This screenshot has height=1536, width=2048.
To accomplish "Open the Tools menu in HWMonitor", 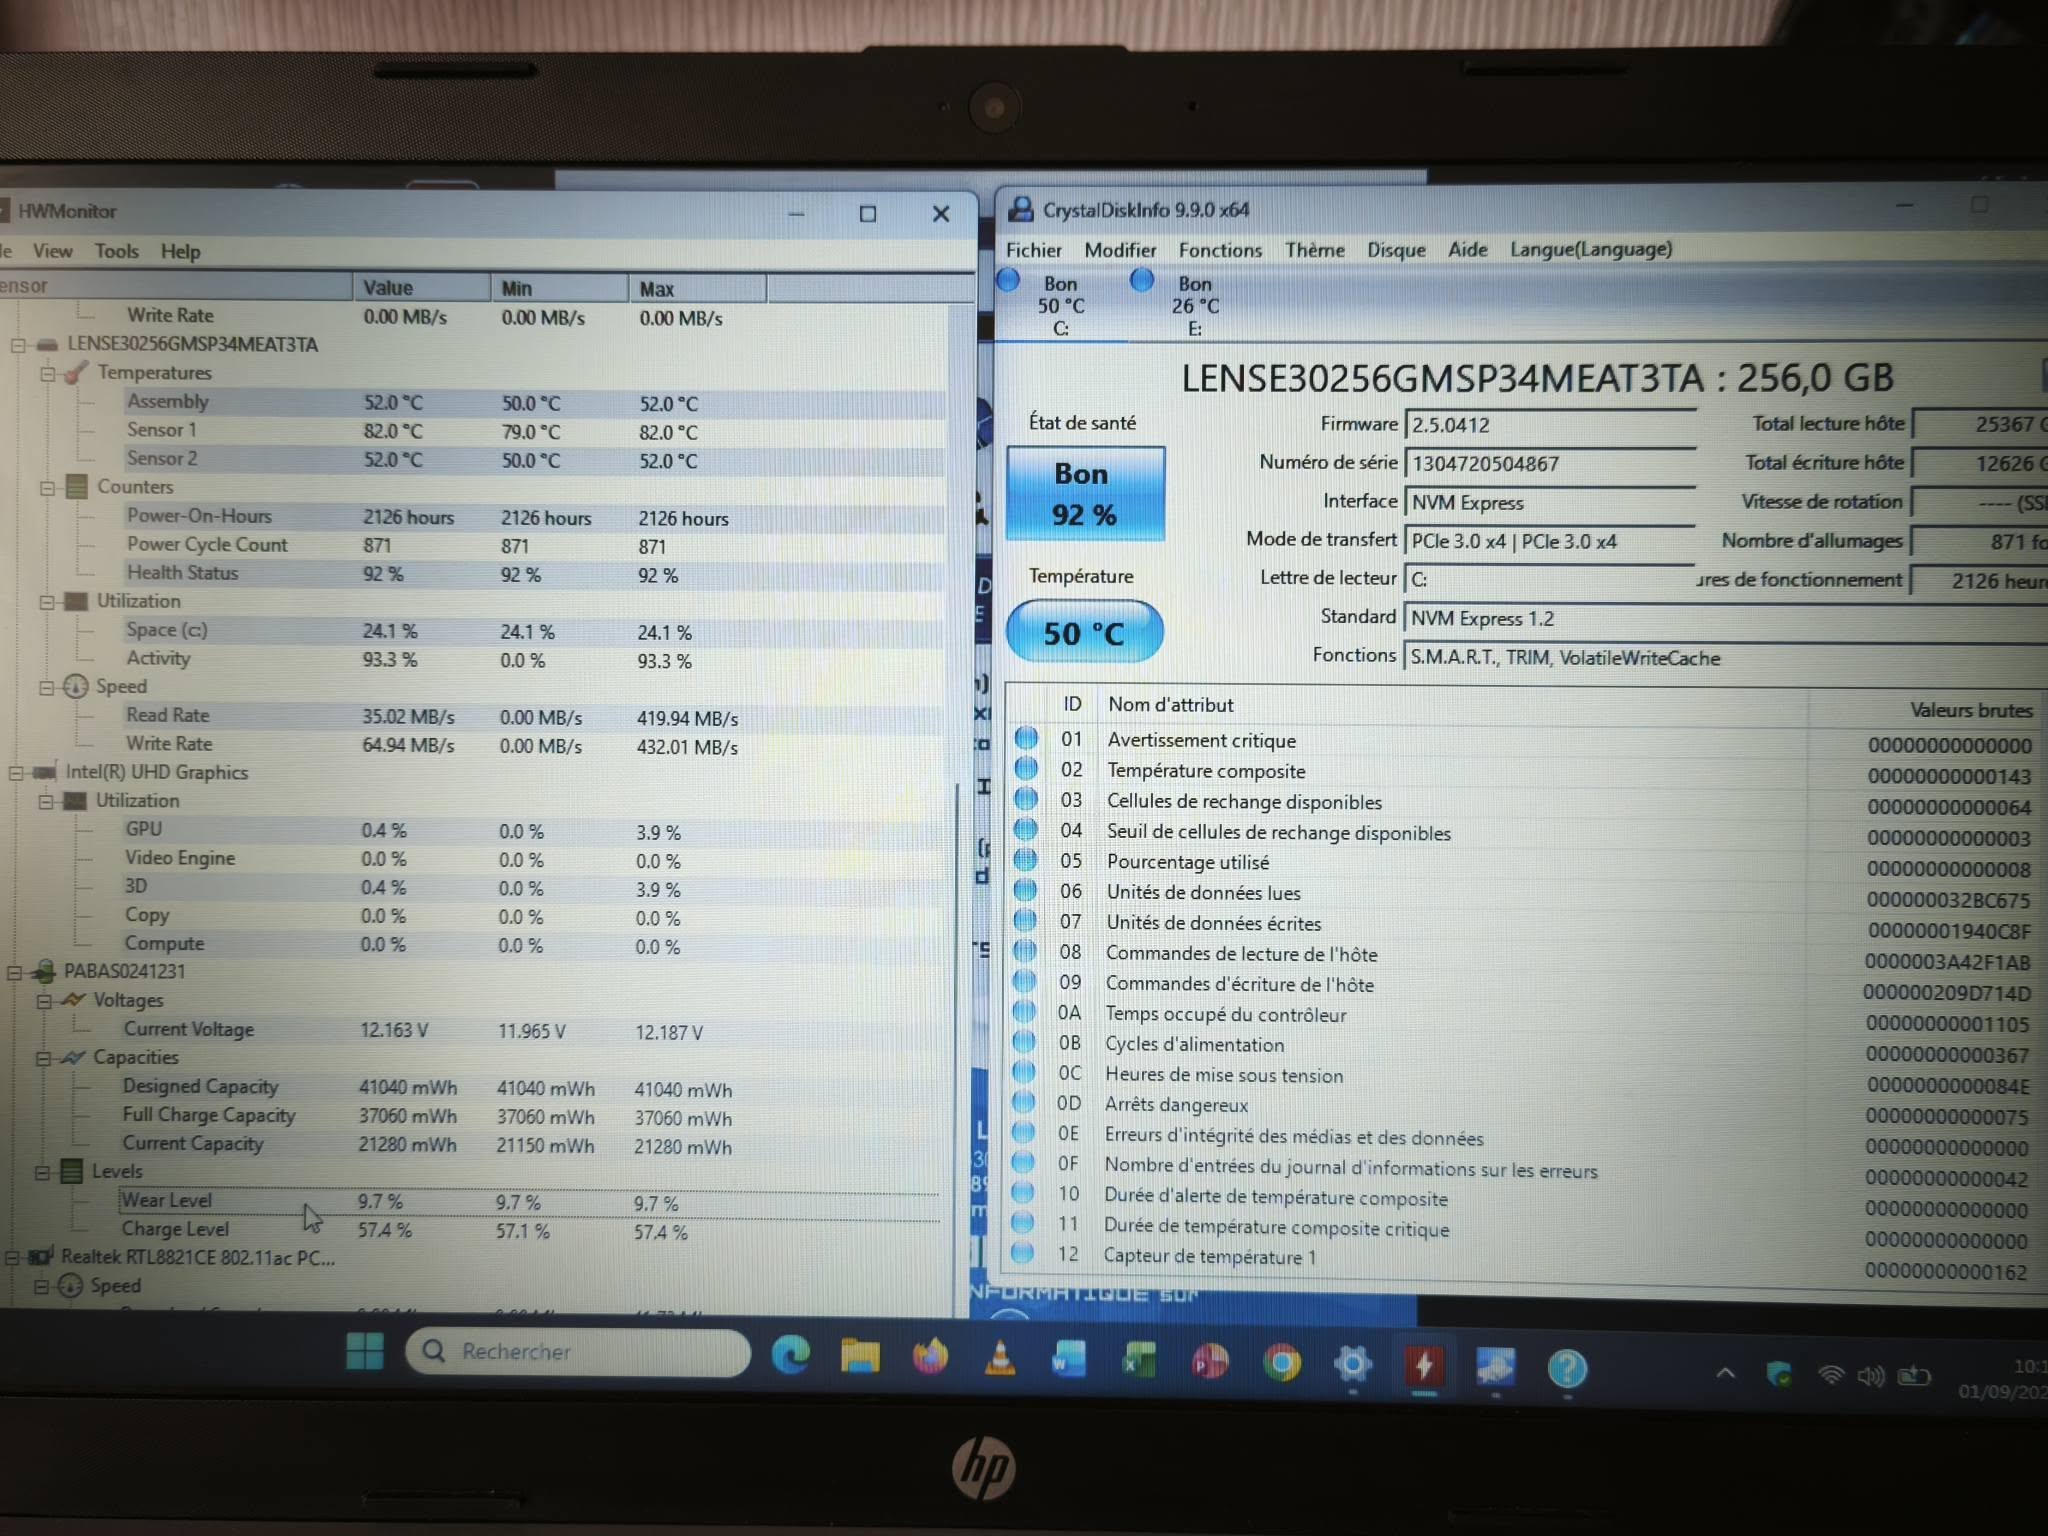I will [x=117, y=252].
